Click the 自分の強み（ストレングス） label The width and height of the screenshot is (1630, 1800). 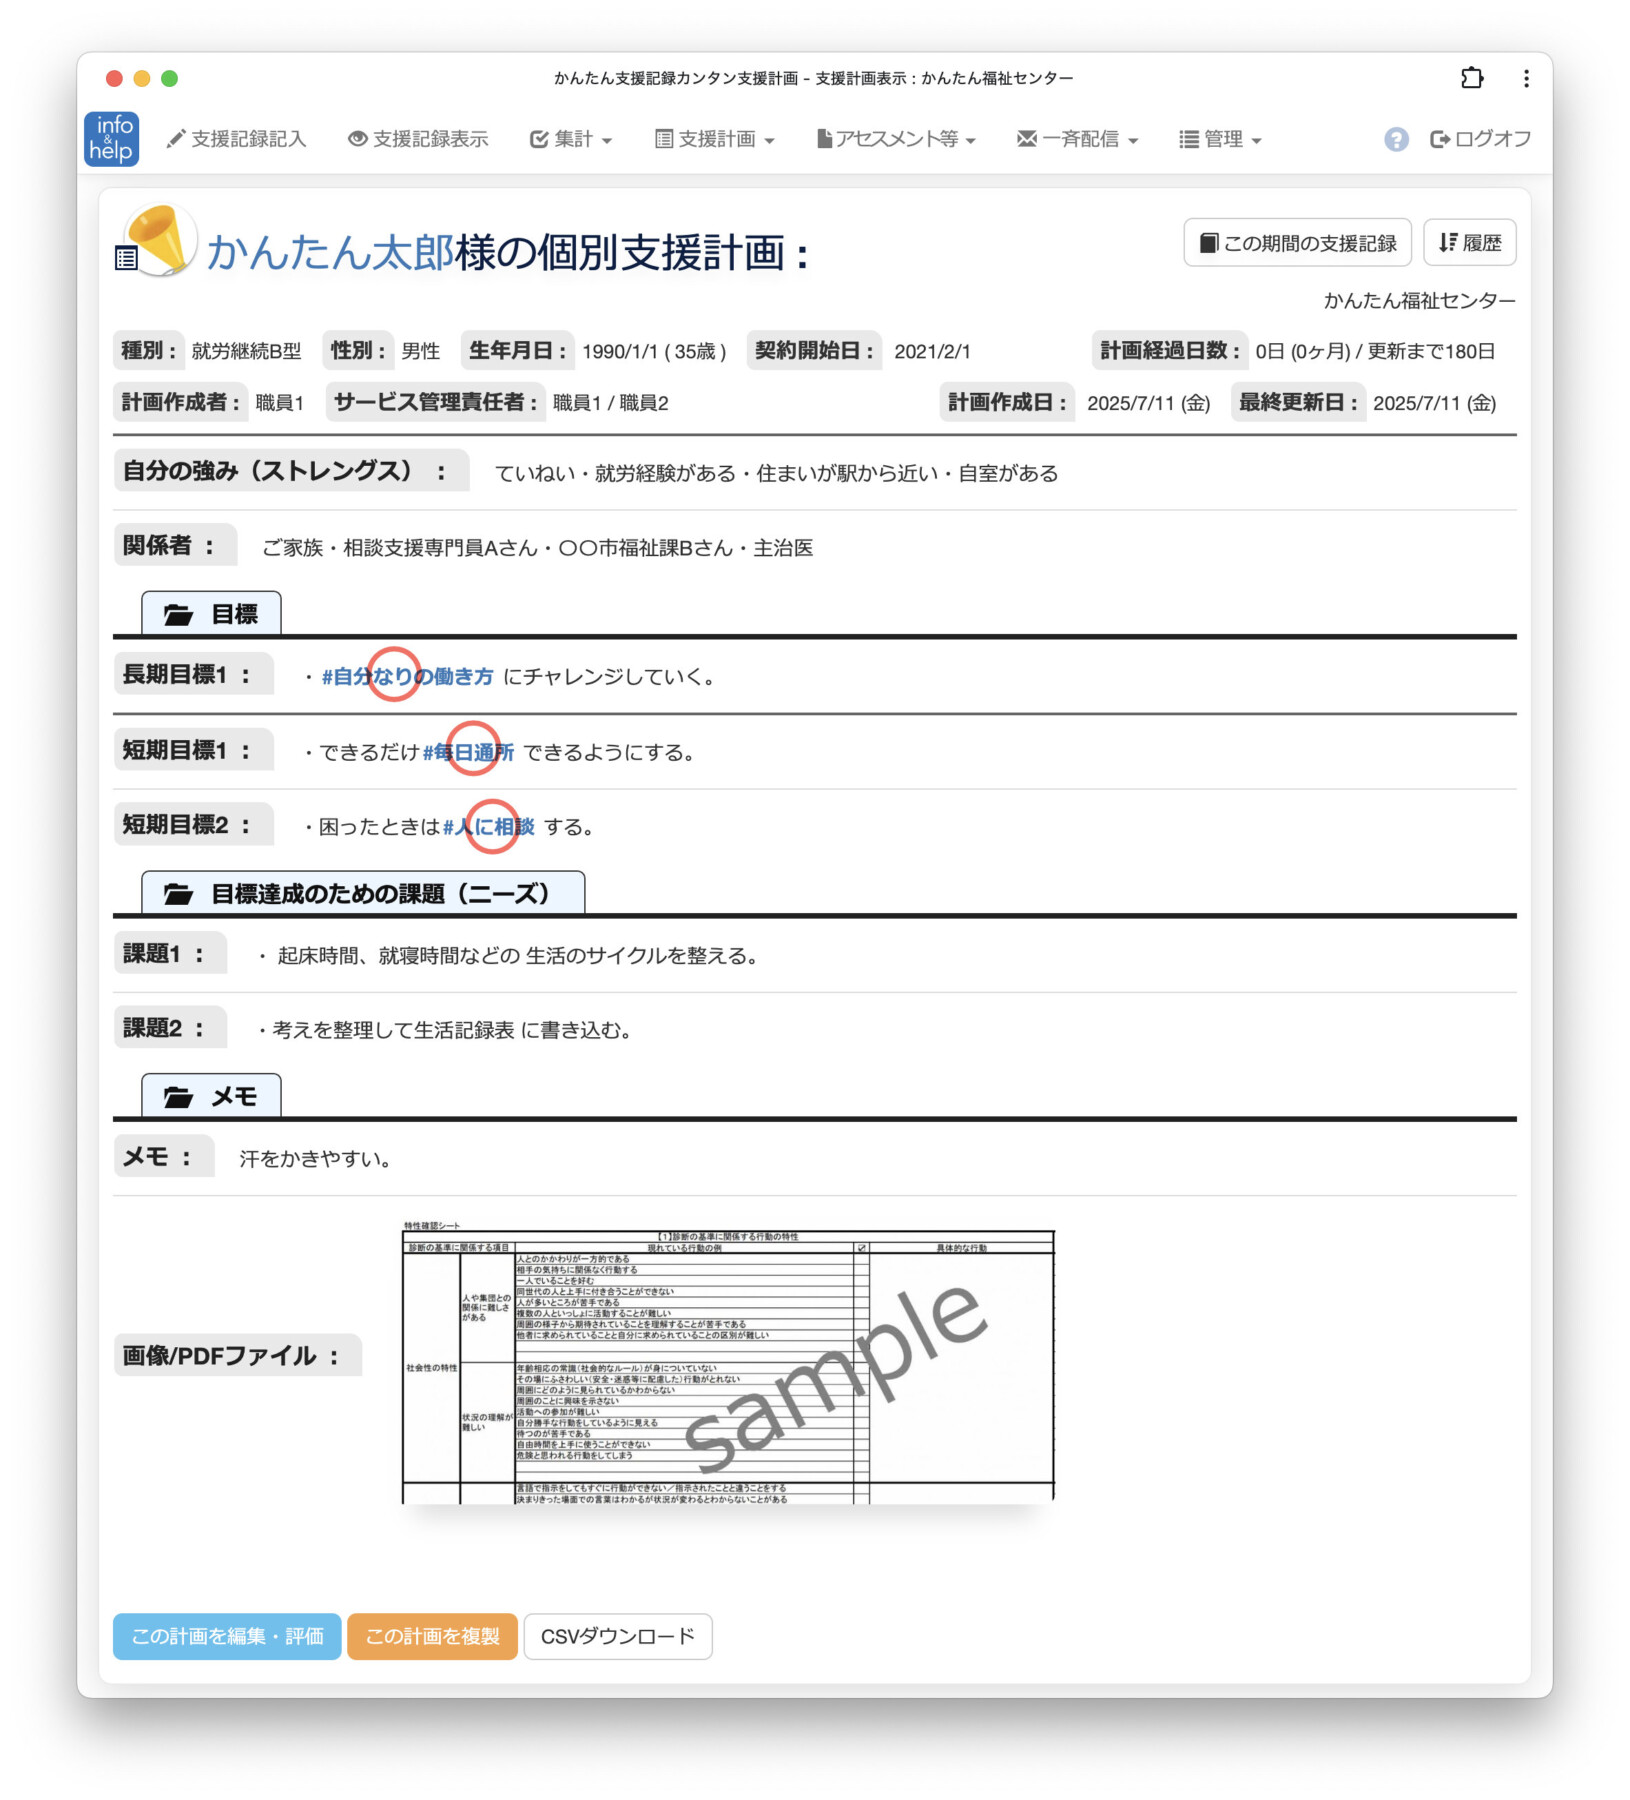pyautogui.click(x=290, y=471)
